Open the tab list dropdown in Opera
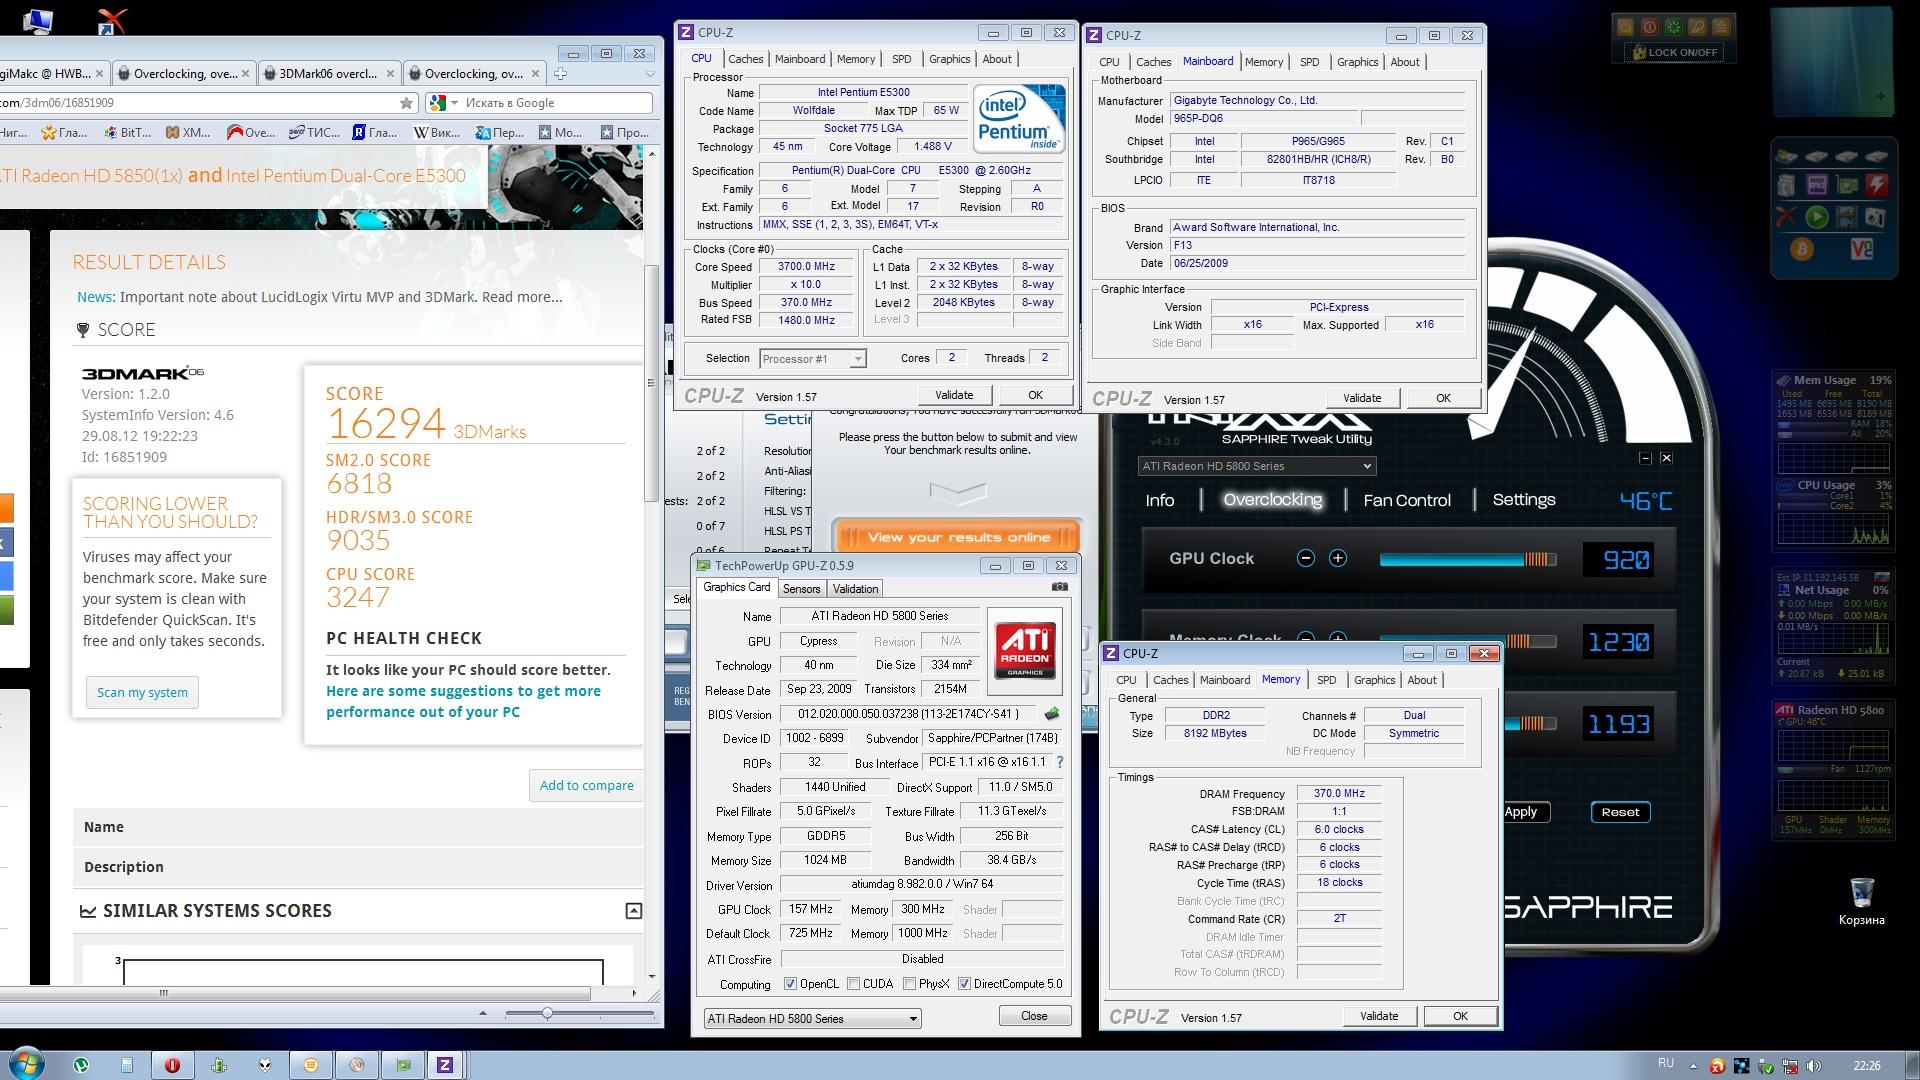This screenshot has width=1920, height=1080. pyautogui.click(x=650, y=73)
